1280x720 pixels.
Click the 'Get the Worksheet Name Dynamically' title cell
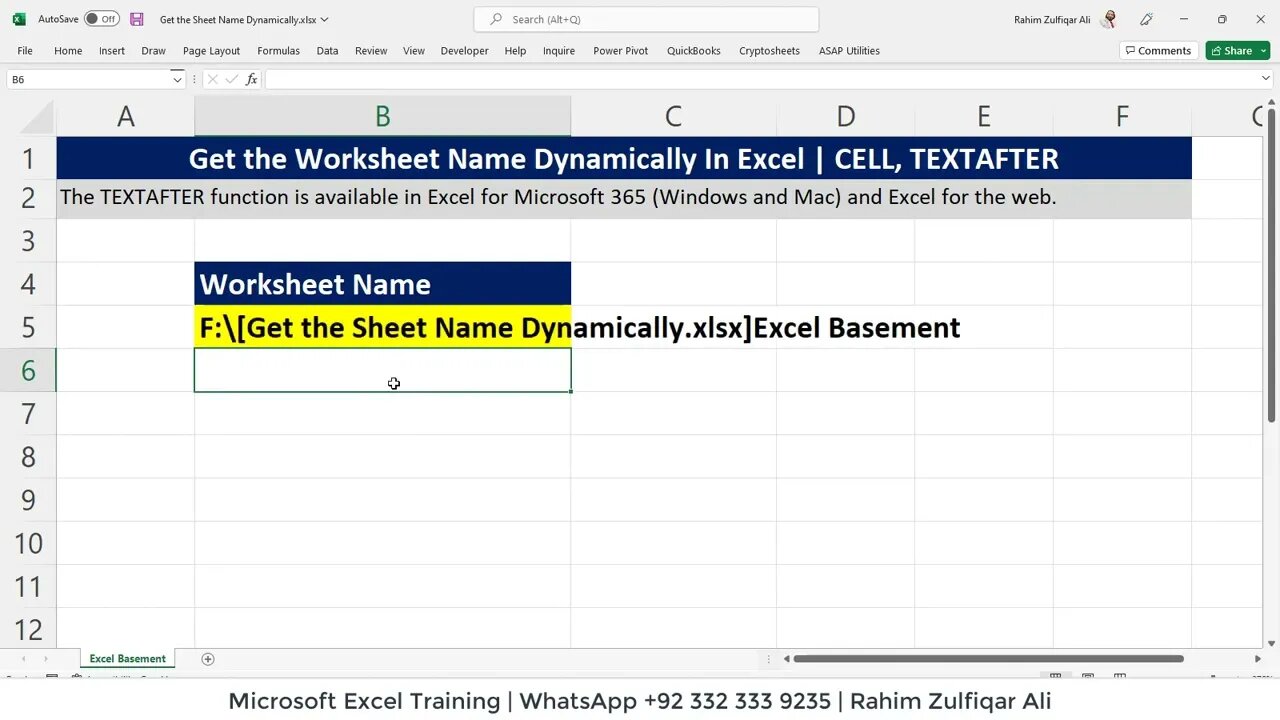pos(624,158)
